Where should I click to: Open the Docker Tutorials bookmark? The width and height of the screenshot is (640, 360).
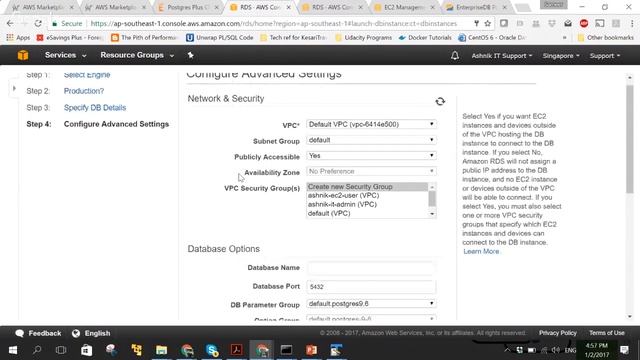pyautogui.click(x=425, y=38)
